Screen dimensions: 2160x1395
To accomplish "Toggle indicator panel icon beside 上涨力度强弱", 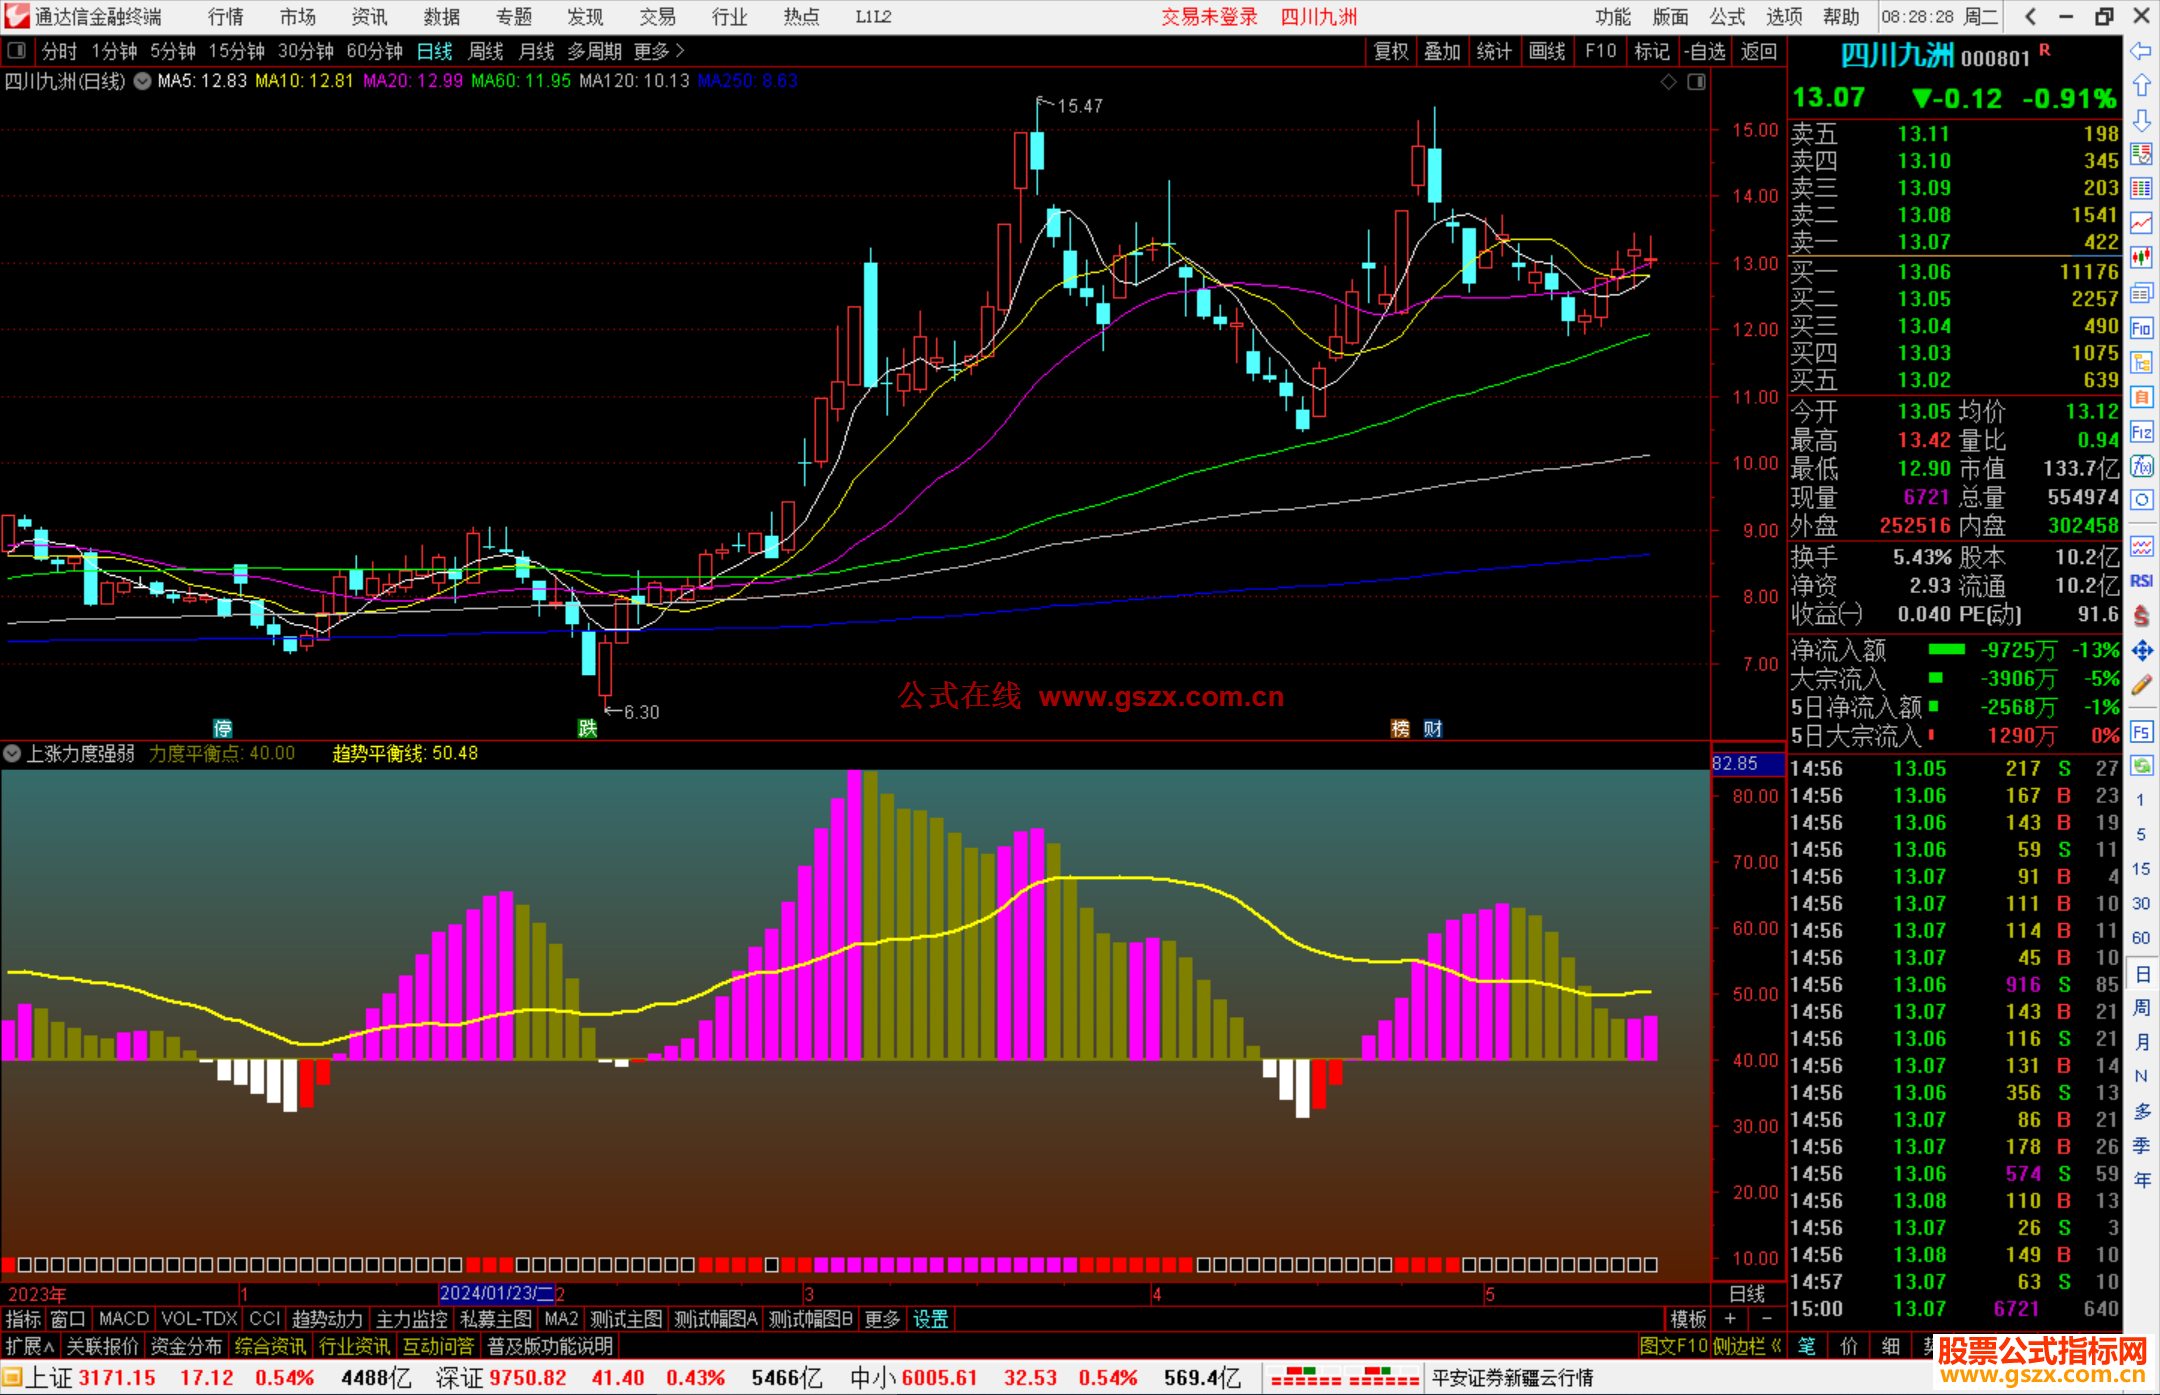I will pyautogui.click(x=12, y=753).
